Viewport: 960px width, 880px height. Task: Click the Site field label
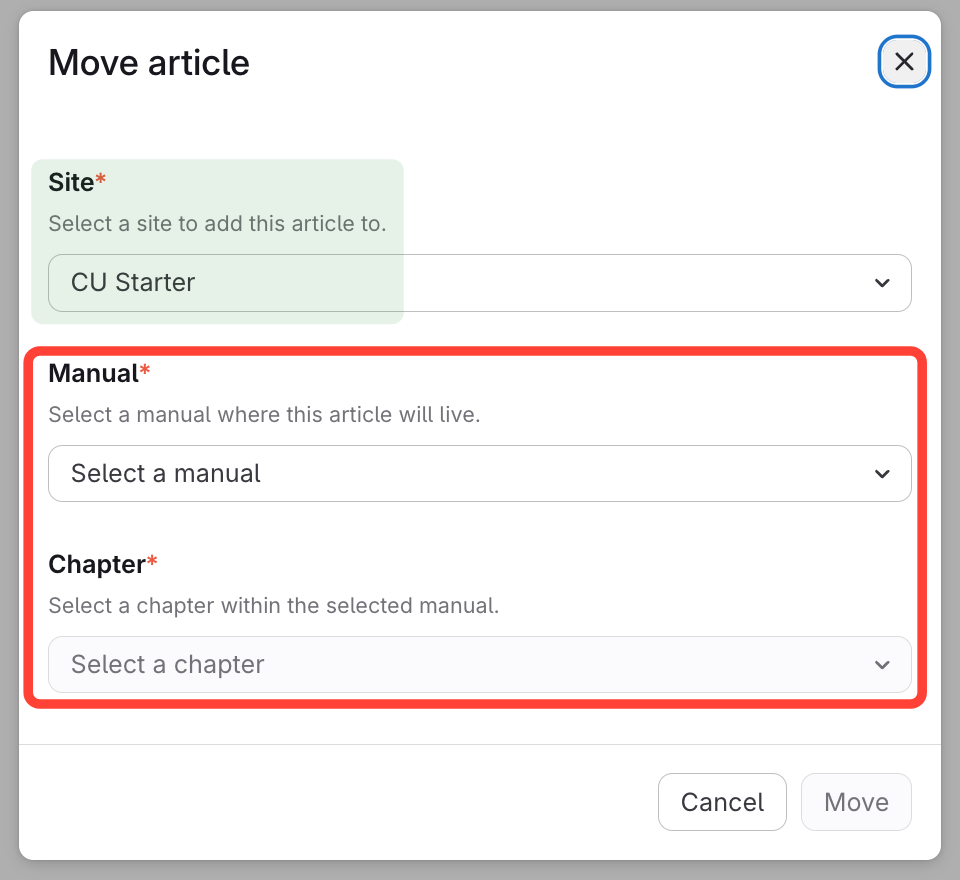[x=71, y=183]
